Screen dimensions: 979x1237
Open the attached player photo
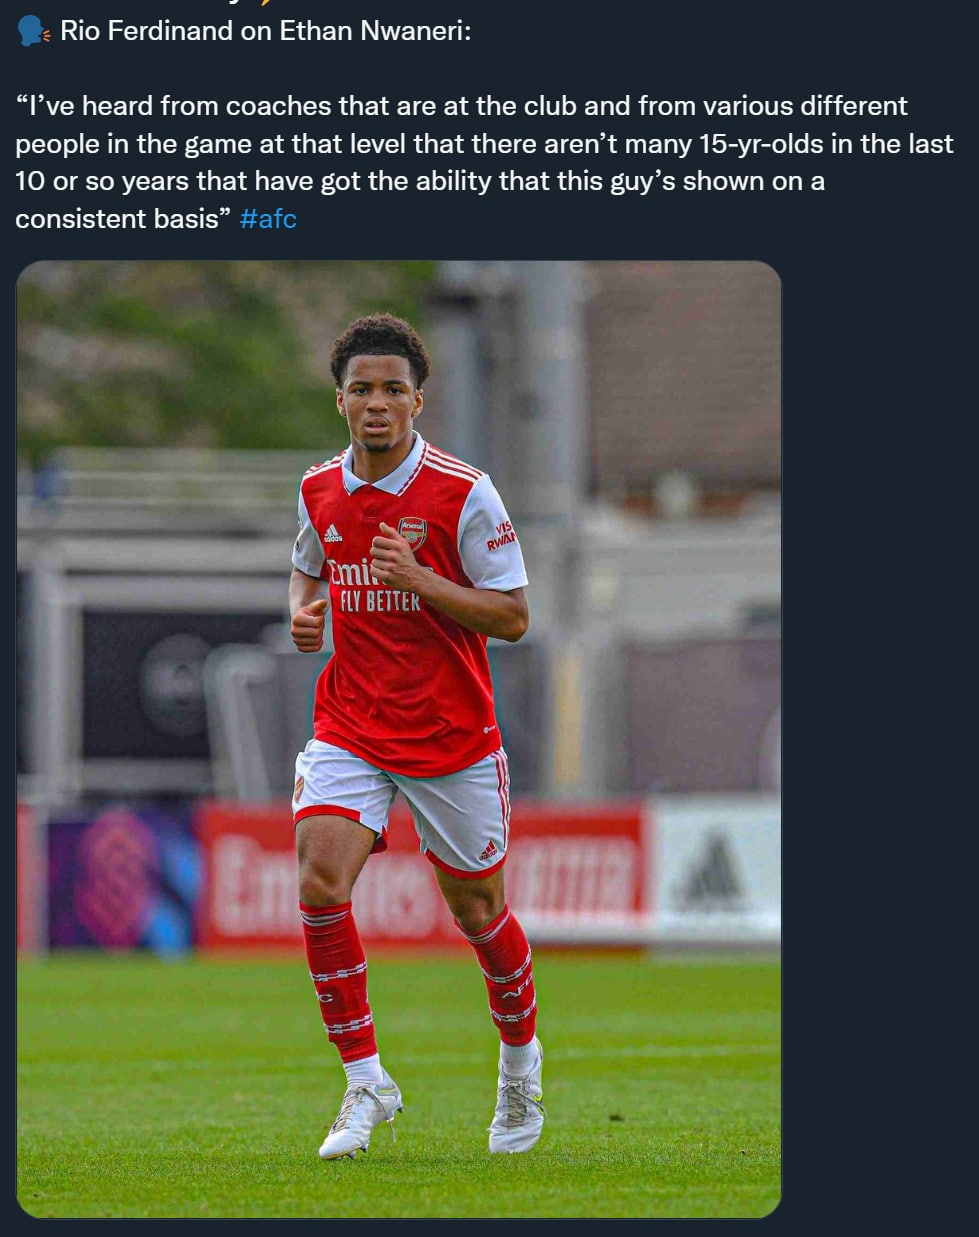click(398, 738)
